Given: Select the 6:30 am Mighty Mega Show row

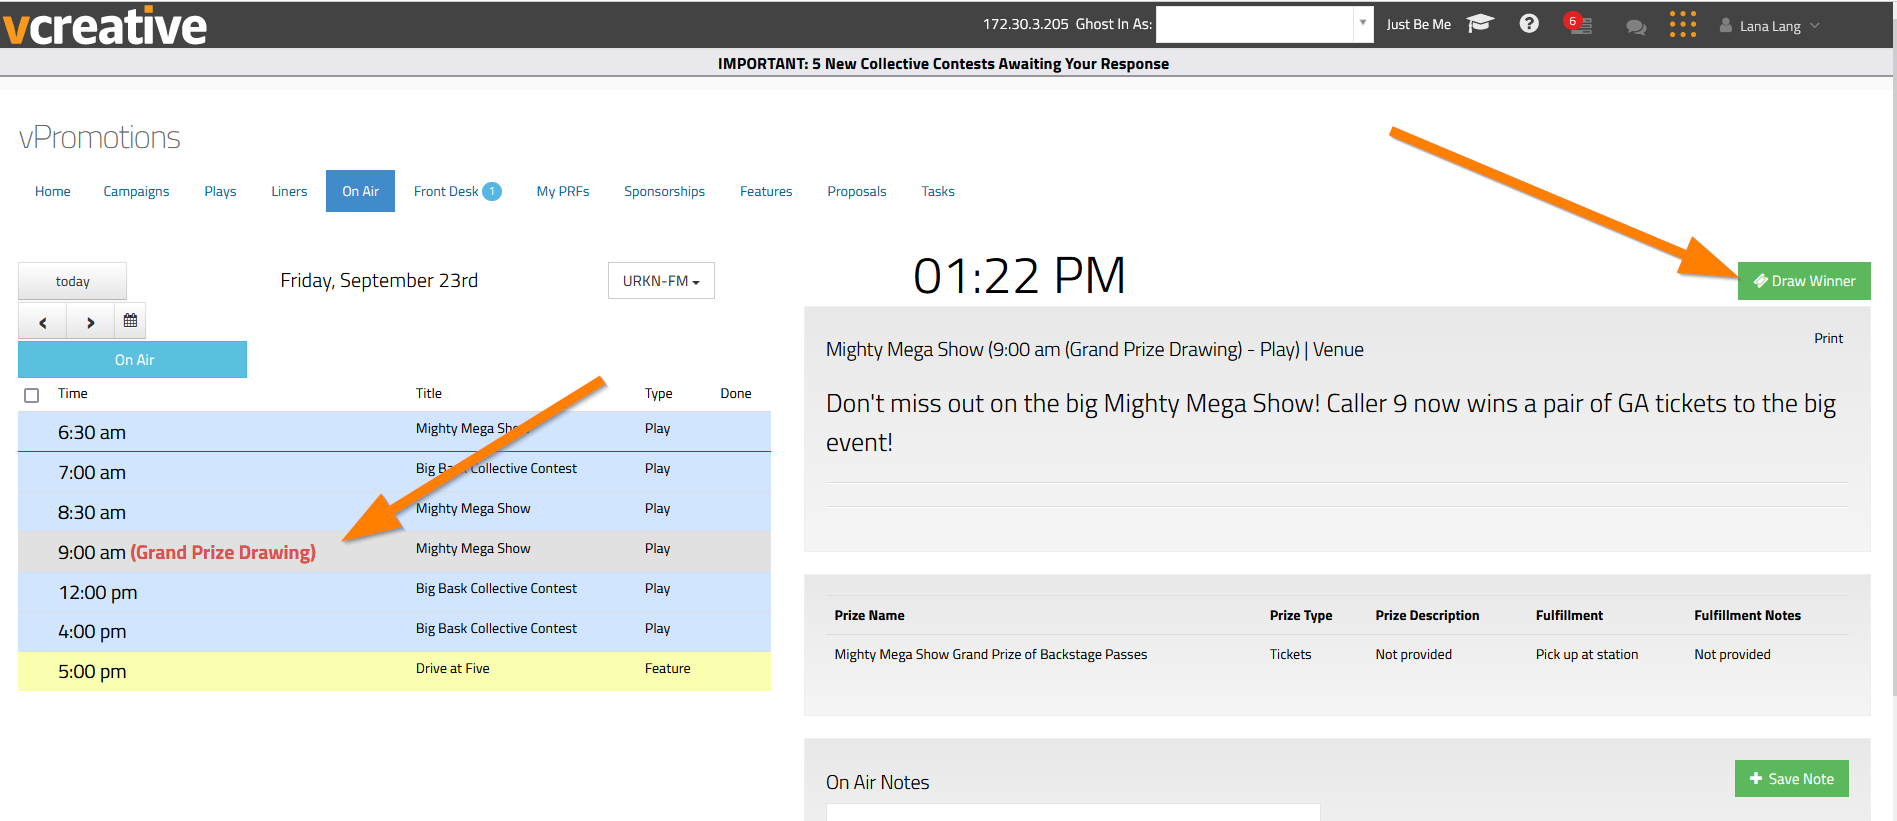Looking at the screenshot, I should click(394, 432).
